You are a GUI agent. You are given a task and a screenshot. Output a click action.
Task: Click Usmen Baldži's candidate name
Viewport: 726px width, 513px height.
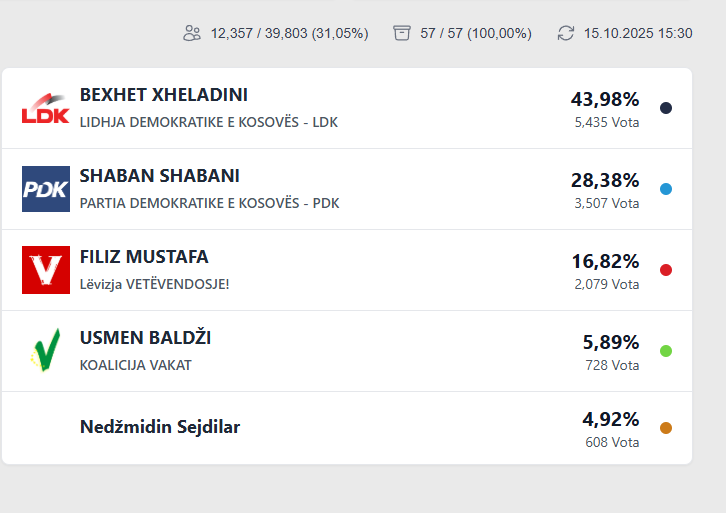(x=145, y=338)
